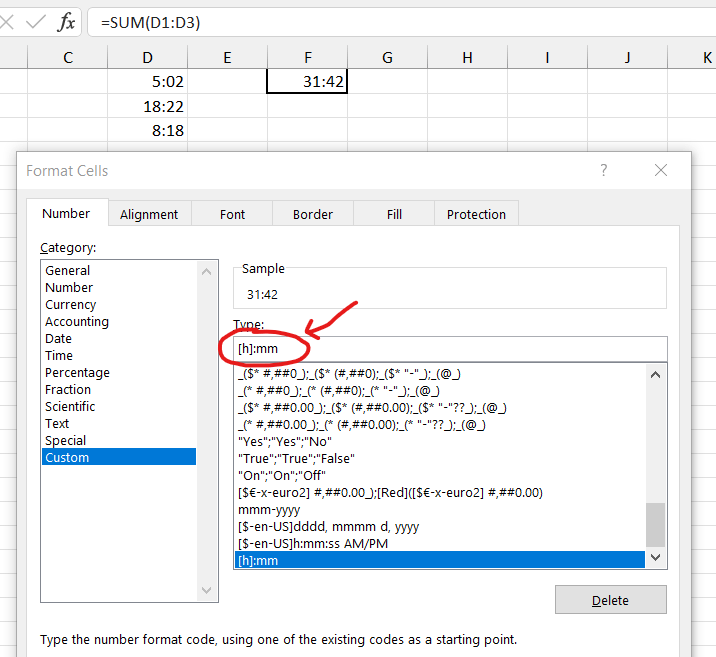Select the highlighted [h]:mm list entry
Image resolution: width=716 pixels, height=657 pixels.
pos(440,560)
